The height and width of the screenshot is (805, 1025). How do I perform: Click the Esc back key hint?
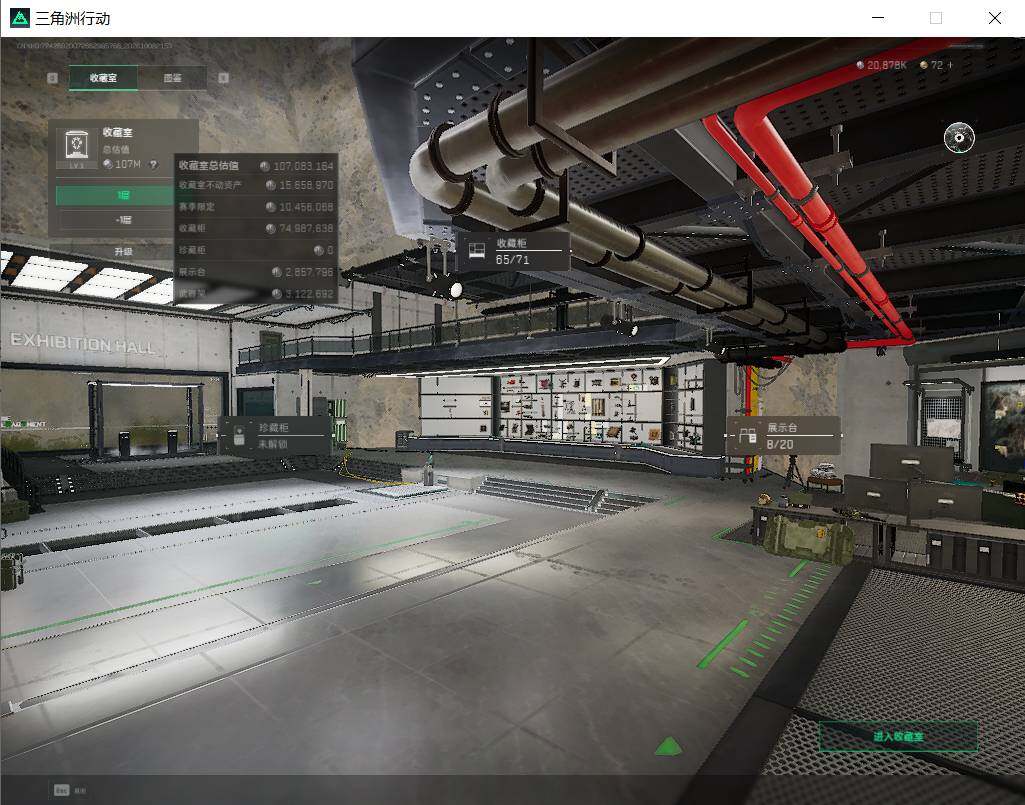(x=61, y=791)
